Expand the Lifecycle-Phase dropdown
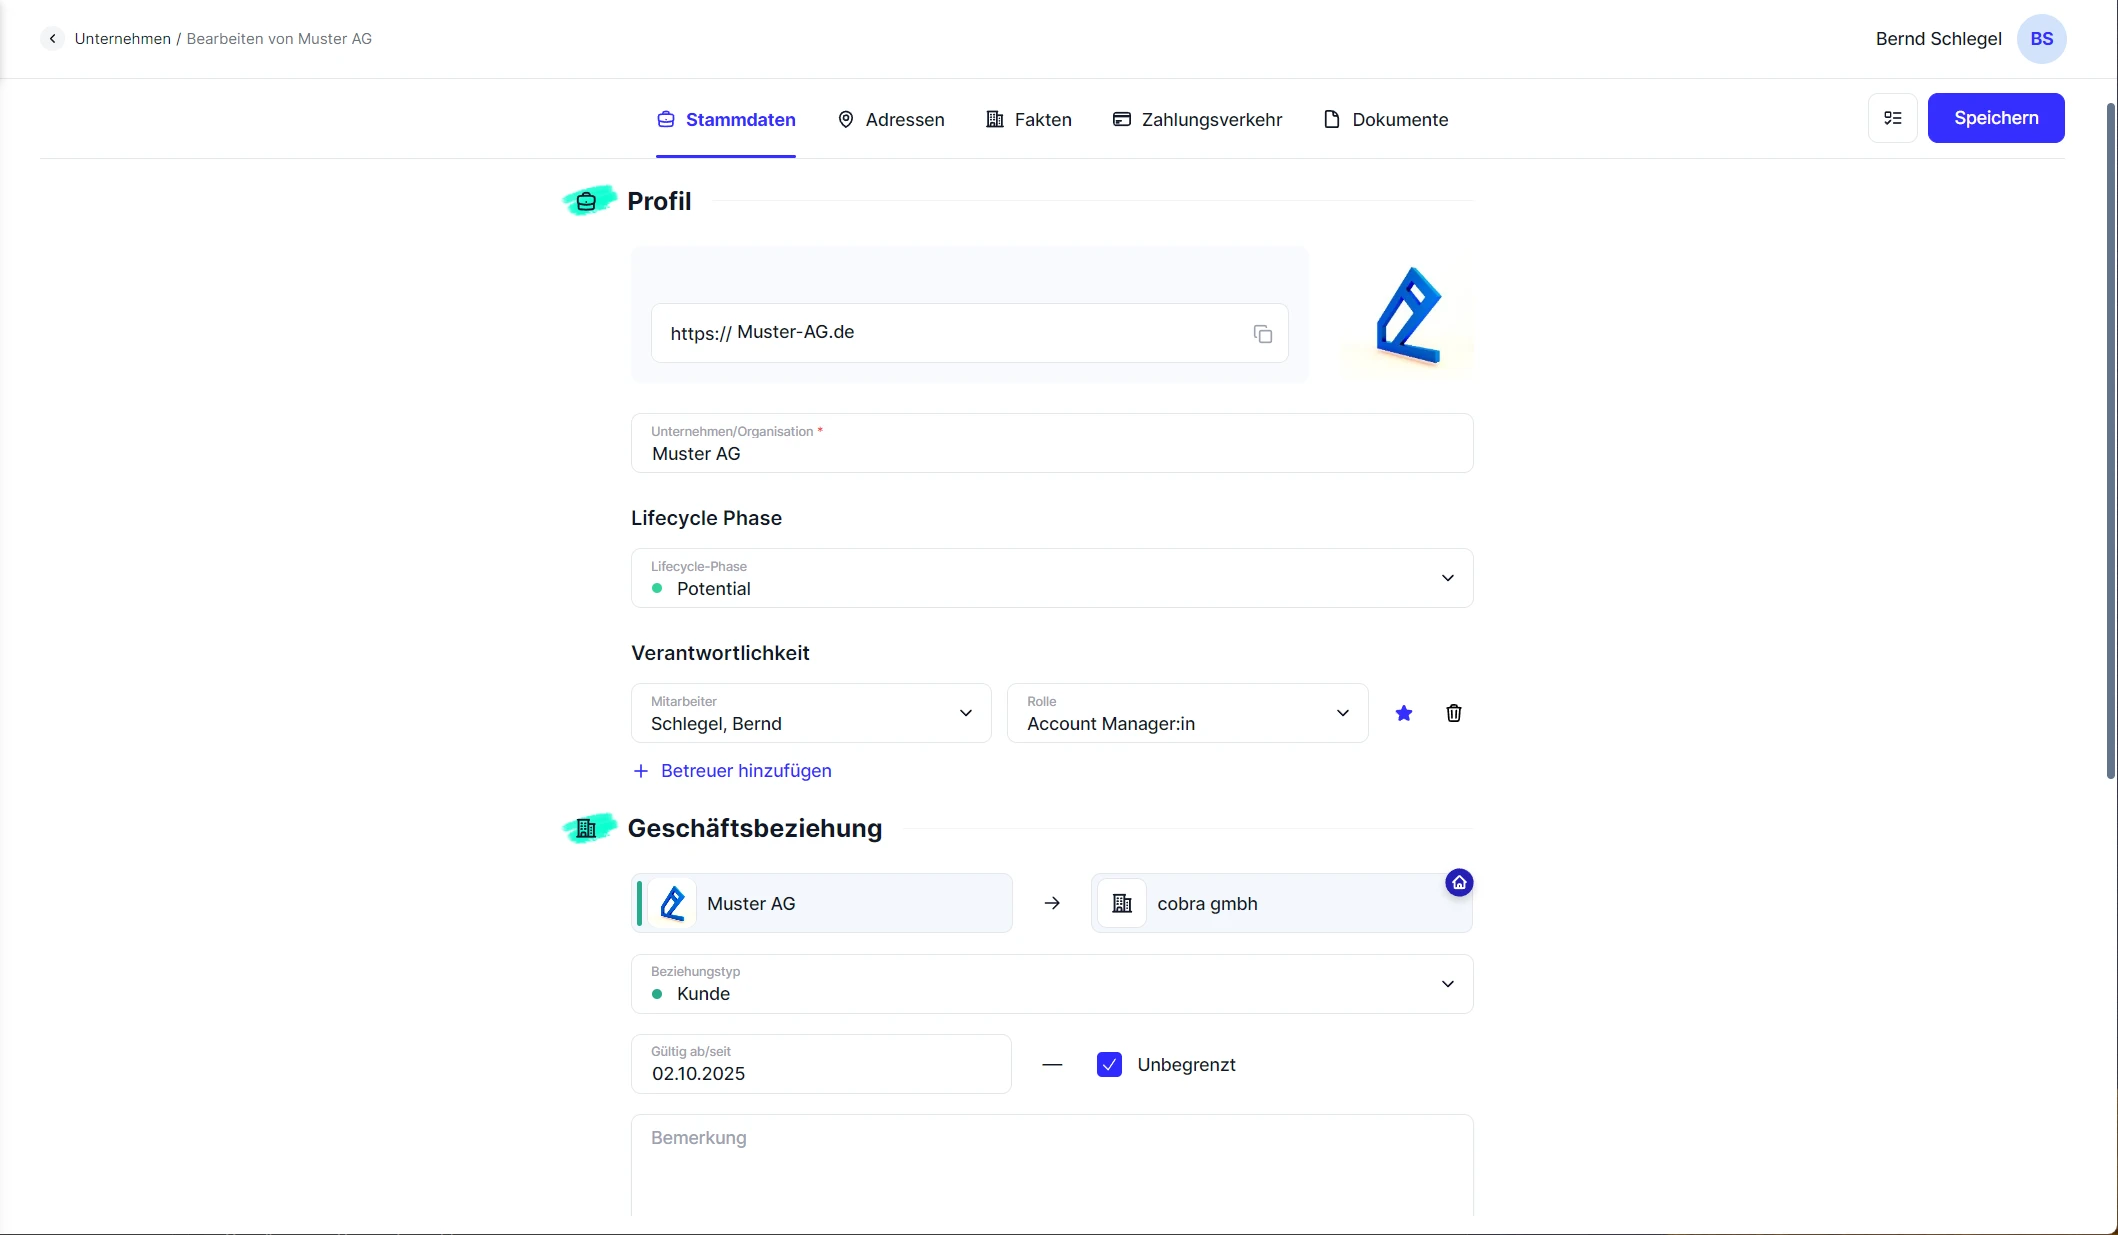The image size is (2118, 1235). (x=1446, y=578)
